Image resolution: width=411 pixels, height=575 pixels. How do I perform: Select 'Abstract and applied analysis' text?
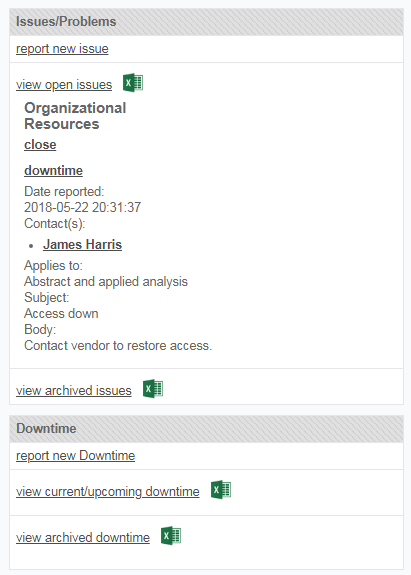(106, 282)
